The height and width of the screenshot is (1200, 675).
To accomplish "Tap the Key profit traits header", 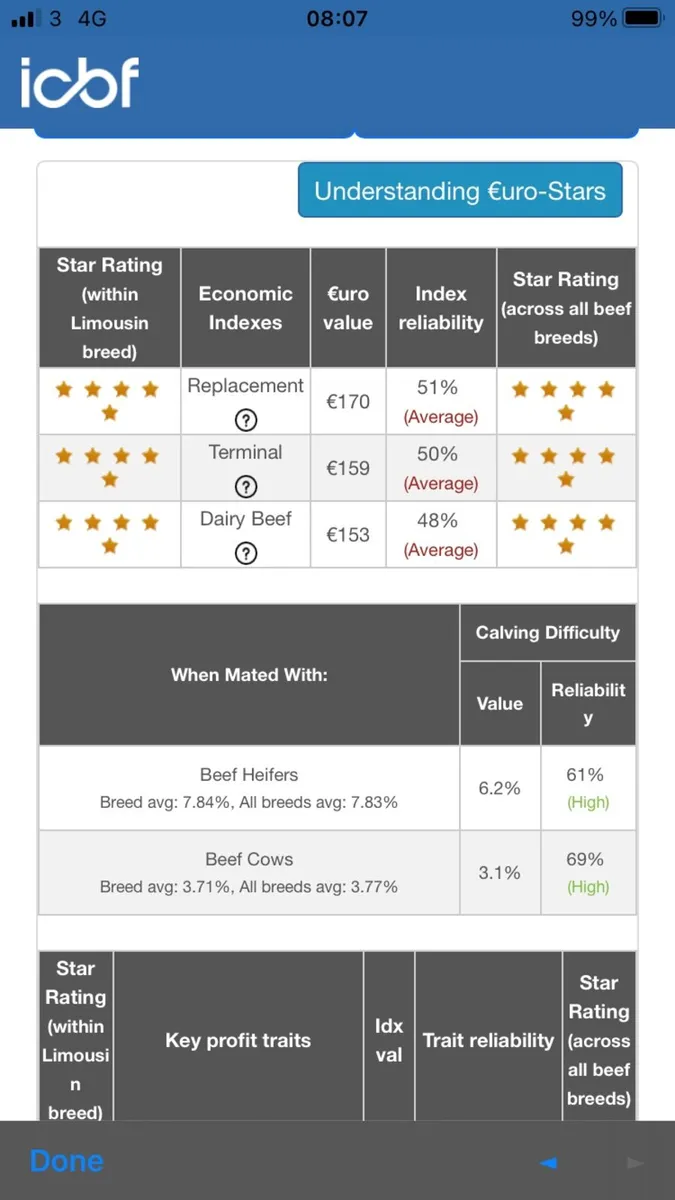I will 238,1040.
